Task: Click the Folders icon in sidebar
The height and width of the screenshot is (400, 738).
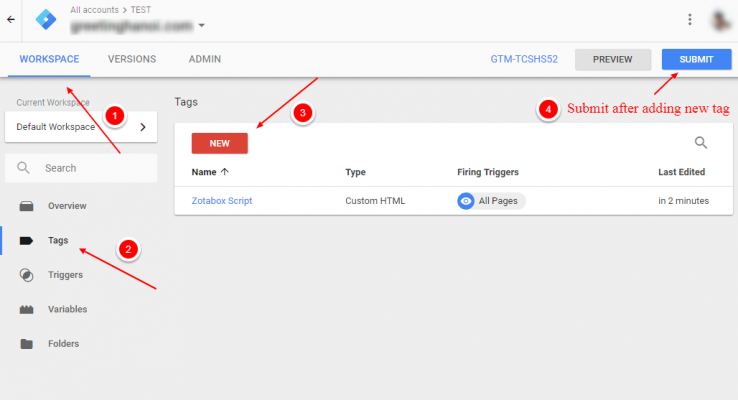Action: tap(27, 344)
